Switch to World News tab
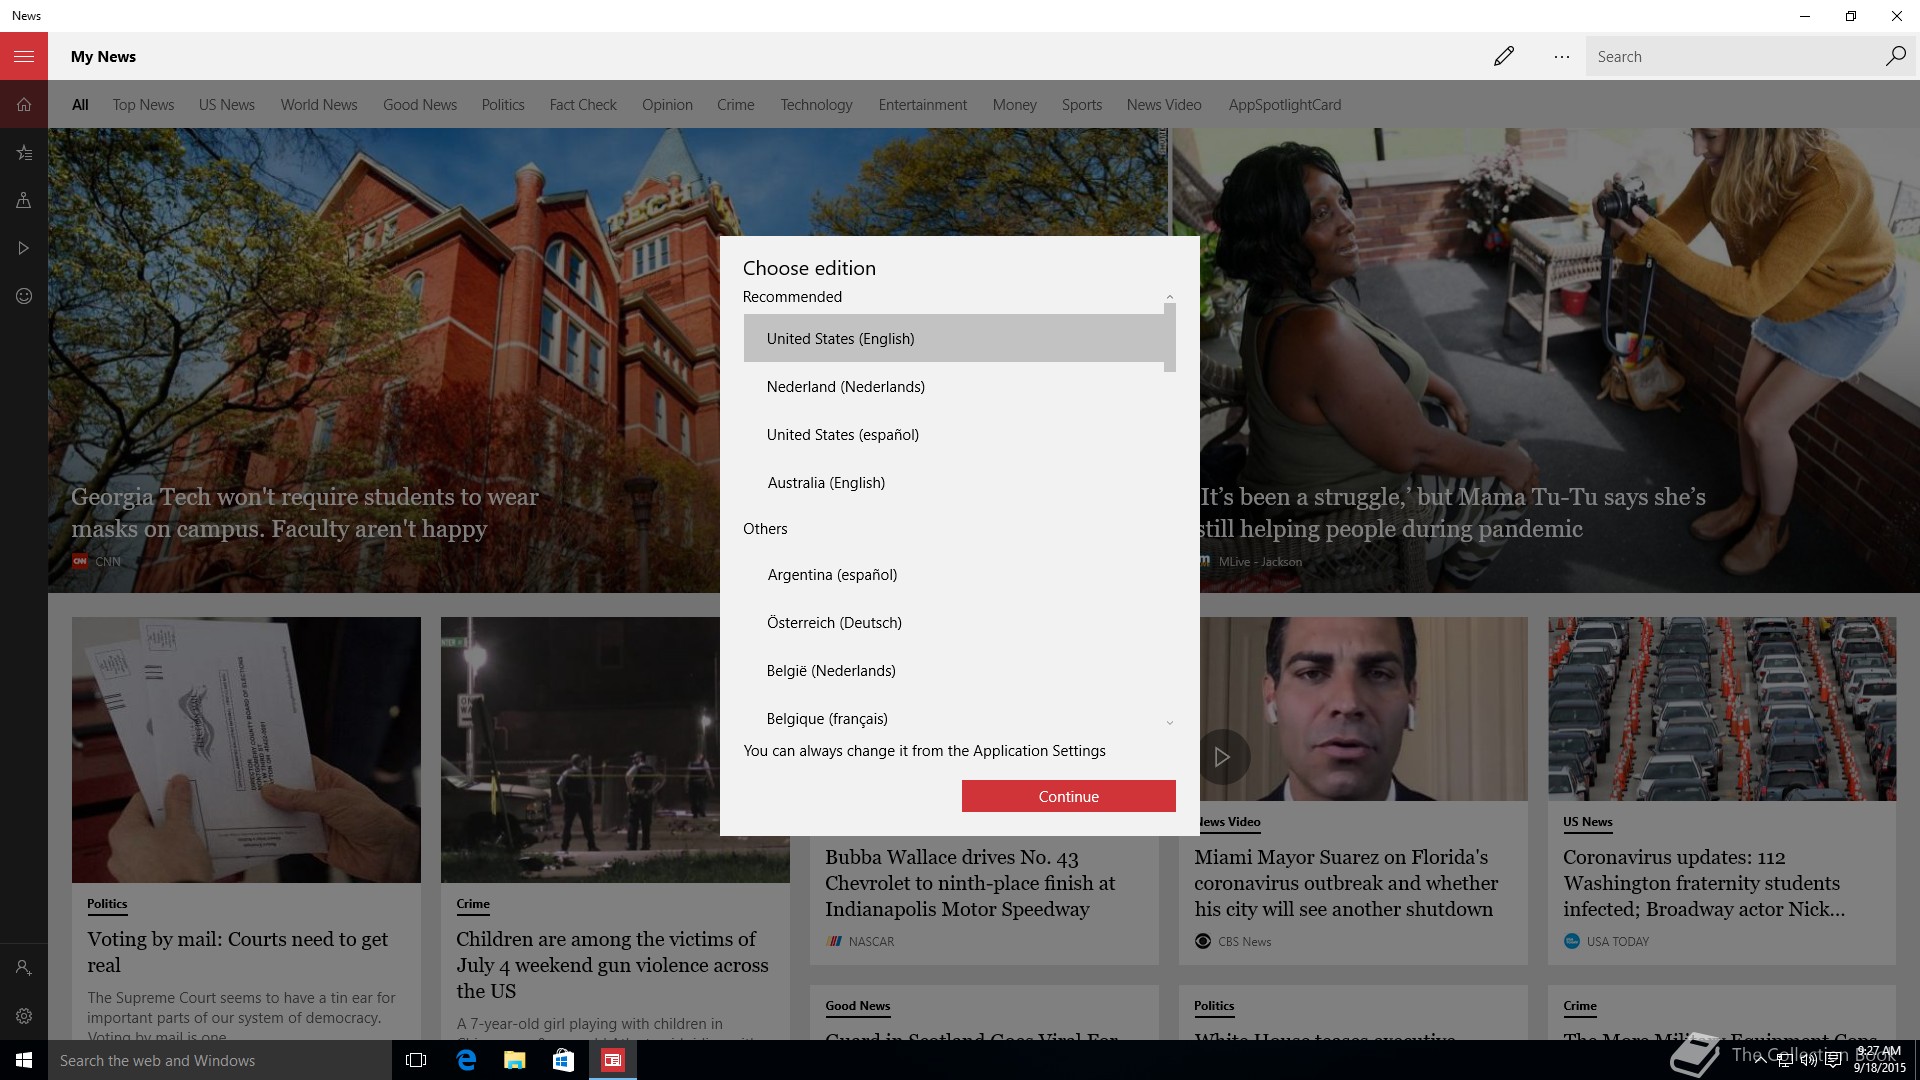 (x=319, y=104)
